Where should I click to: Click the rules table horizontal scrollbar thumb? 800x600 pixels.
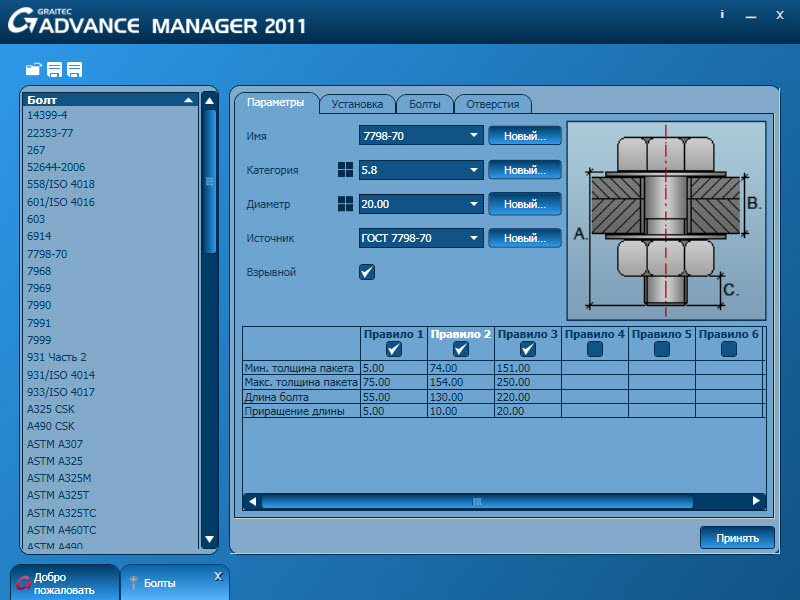[x=477, y=501]
